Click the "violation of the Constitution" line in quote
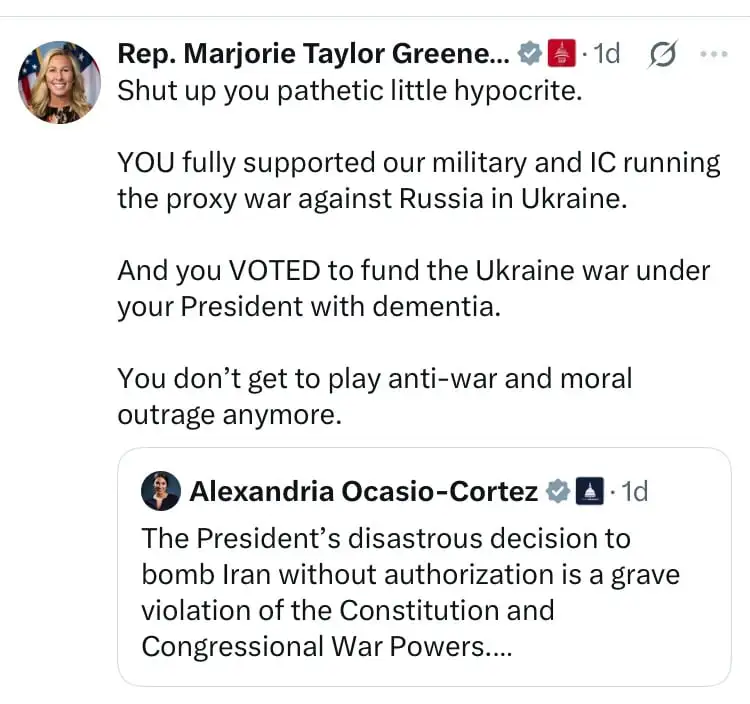 (x=347, y=610)
